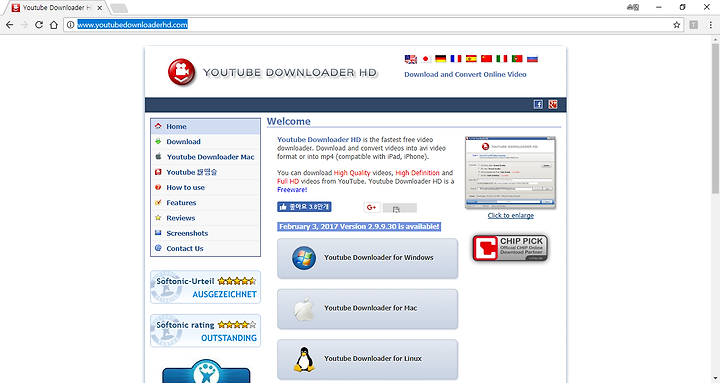Go back using browser back arrow
This screenshot has width=720, height=383.
point(10,25)
